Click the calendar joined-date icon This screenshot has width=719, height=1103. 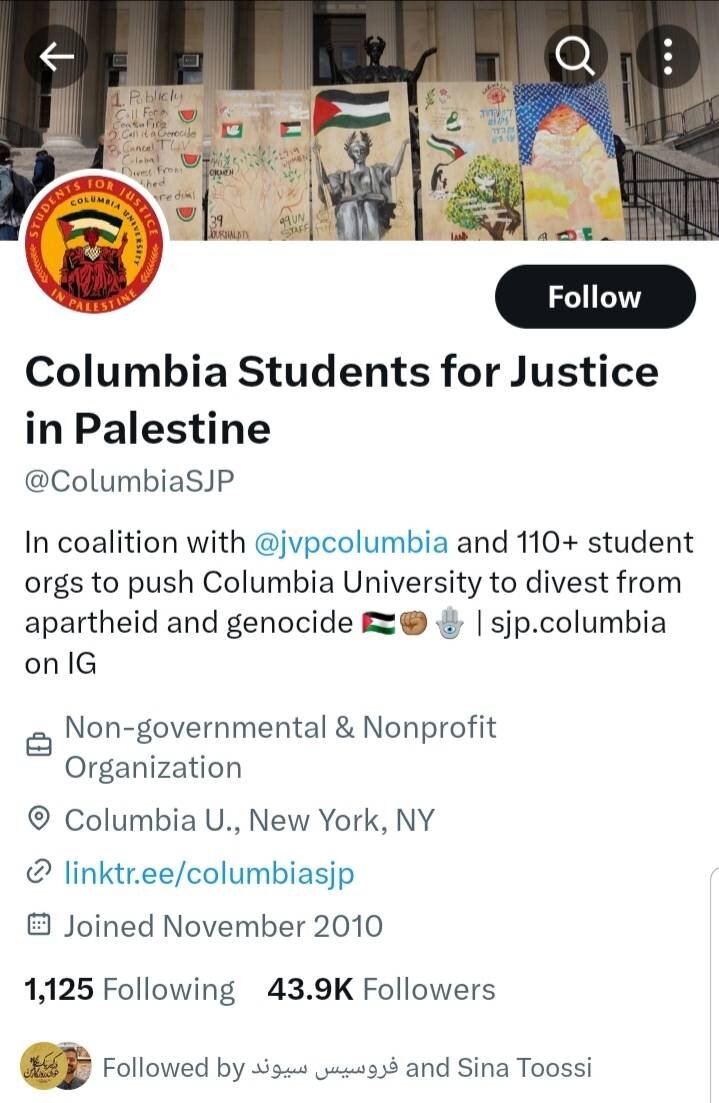click(39, 926)
